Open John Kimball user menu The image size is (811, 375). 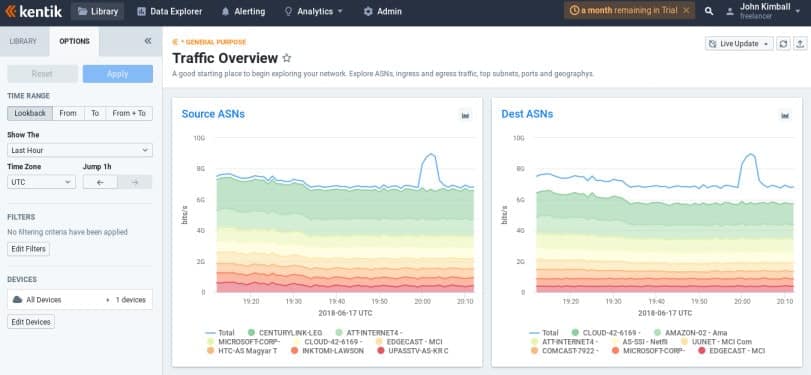pos(764,11)
